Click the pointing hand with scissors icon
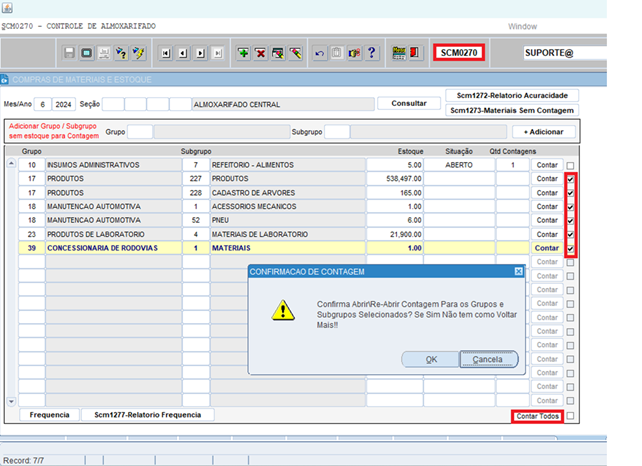Screen dimensions: 642x466 point(354,53)
